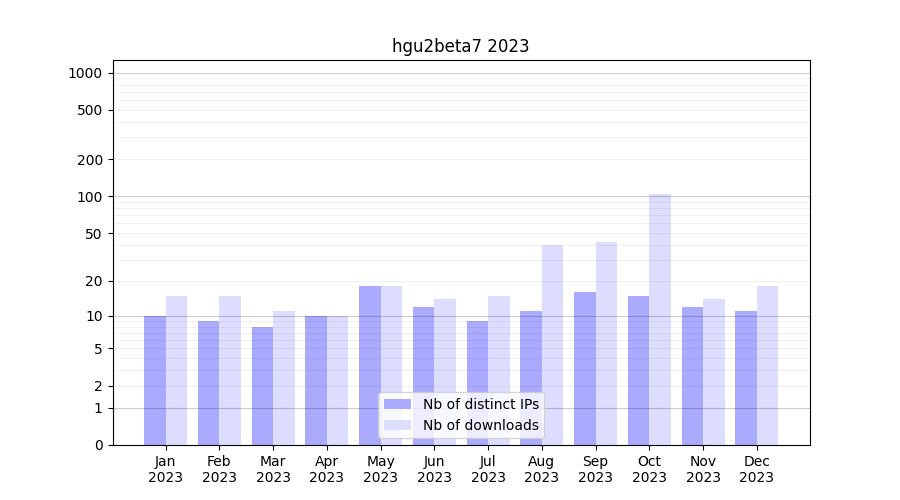This screenshot has height=500, width=900.
Task: Click the 0 y-axis tick label
Action: (98, 445)
